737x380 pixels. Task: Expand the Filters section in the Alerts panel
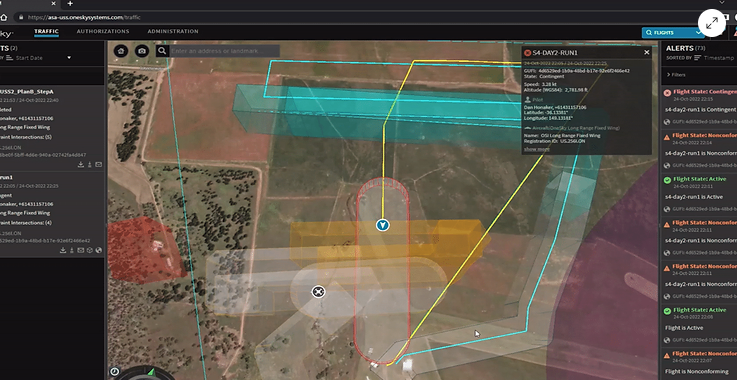click(x=676, y=75)
